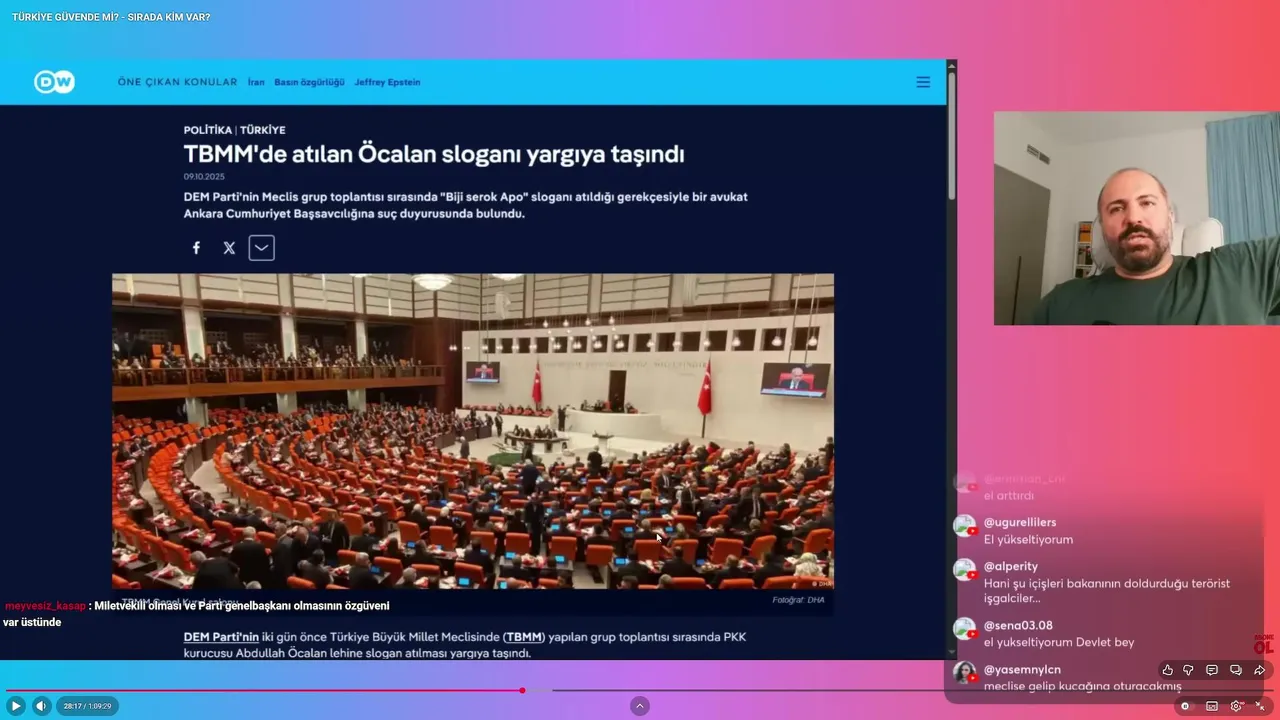1280x720 pixels.
Task: Open comments with the speech bubble icon
Action: (x=1212, y=670)
